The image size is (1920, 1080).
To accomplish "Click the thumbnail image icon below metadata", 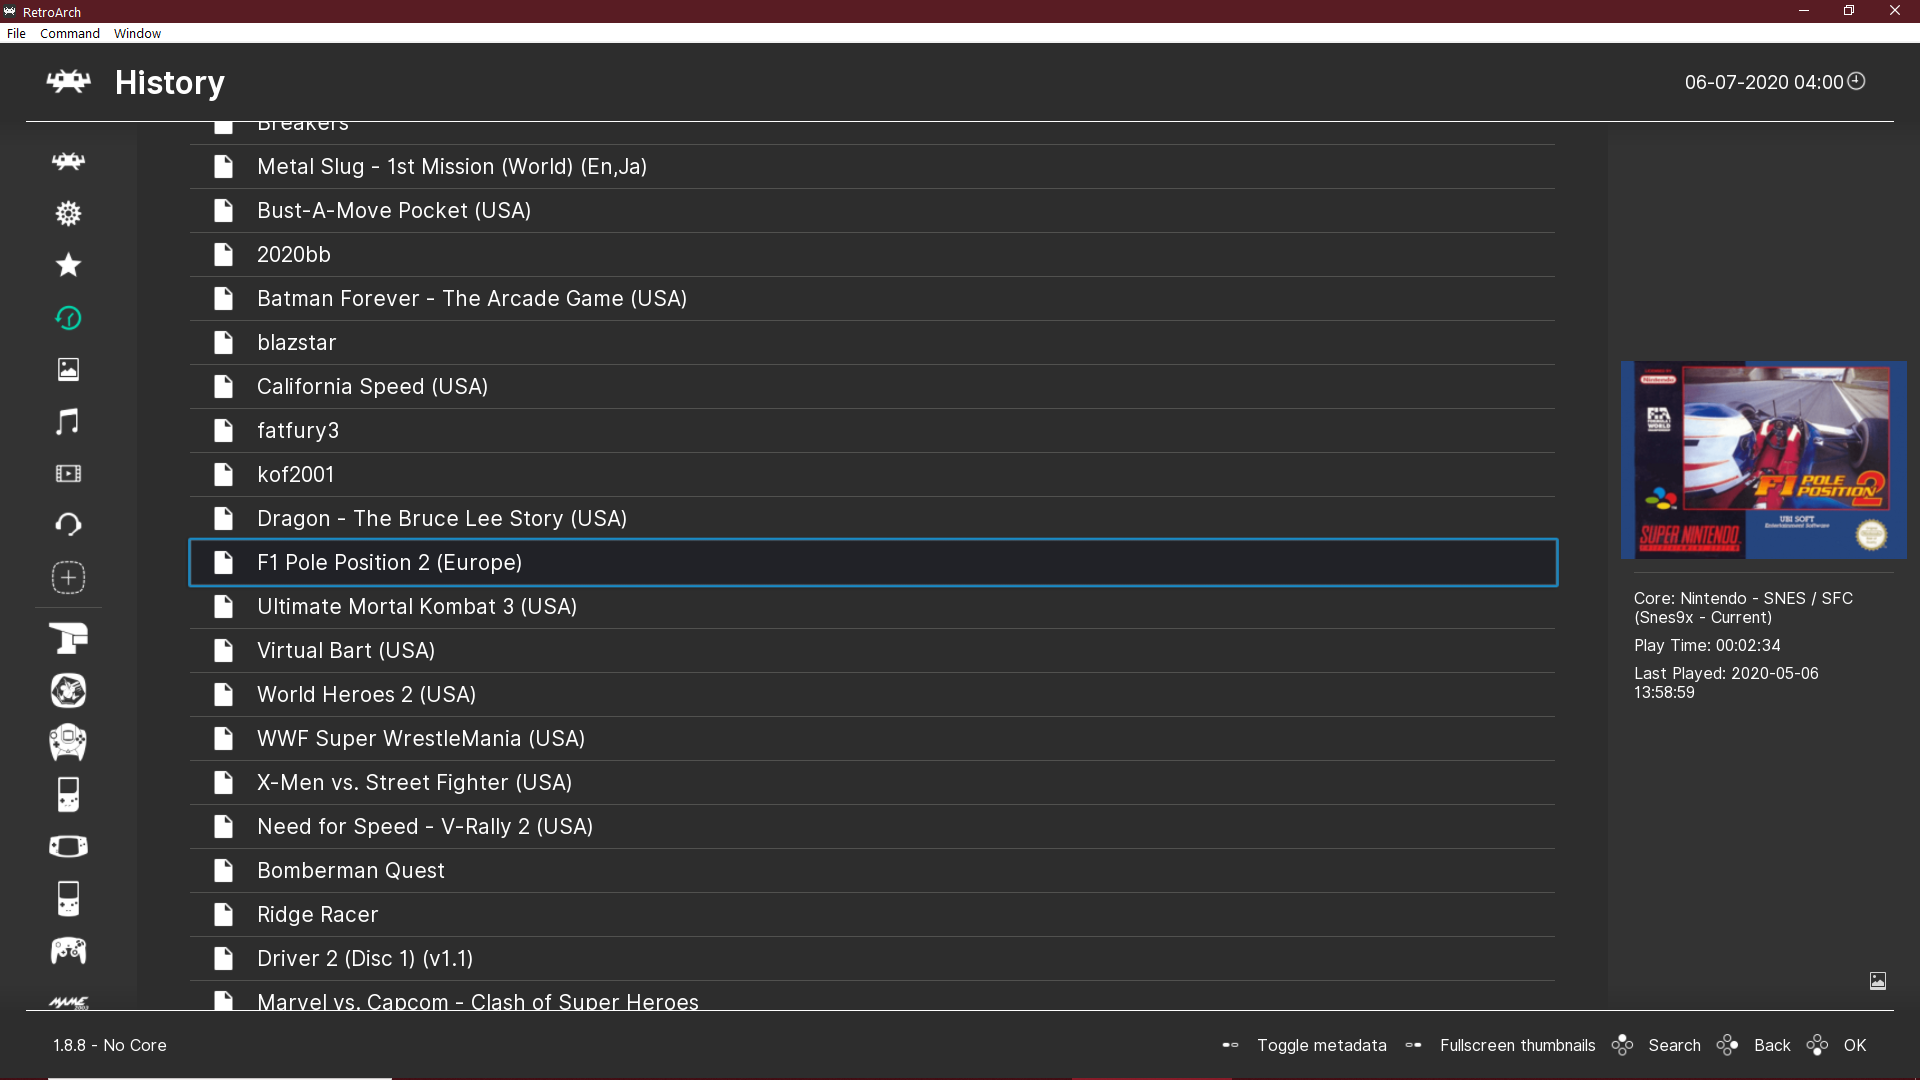I will [1878, 981].
